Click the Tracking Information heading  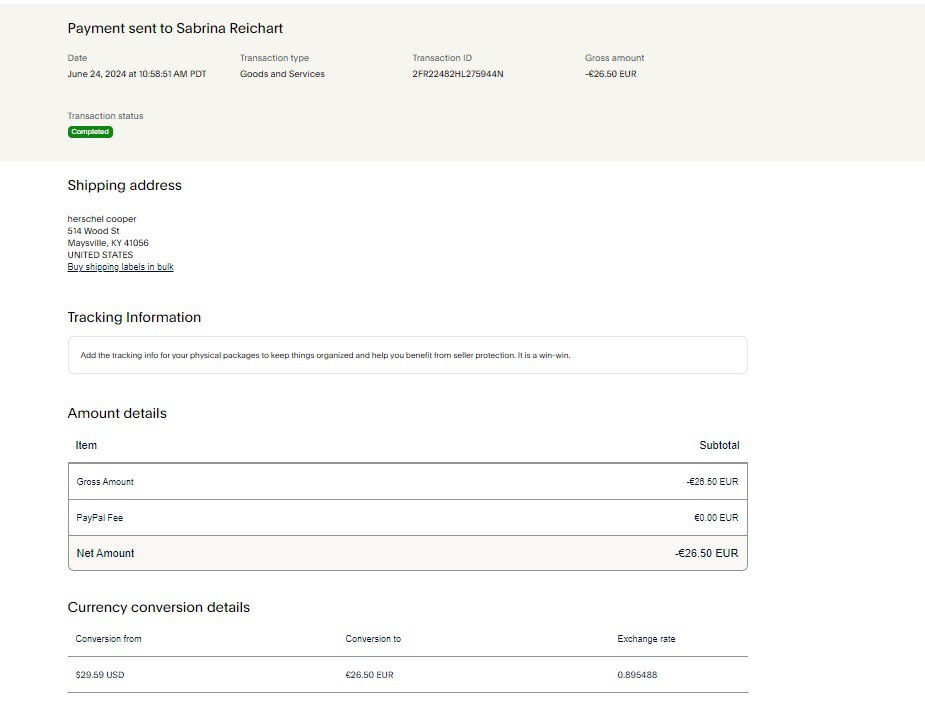(134, 317)
